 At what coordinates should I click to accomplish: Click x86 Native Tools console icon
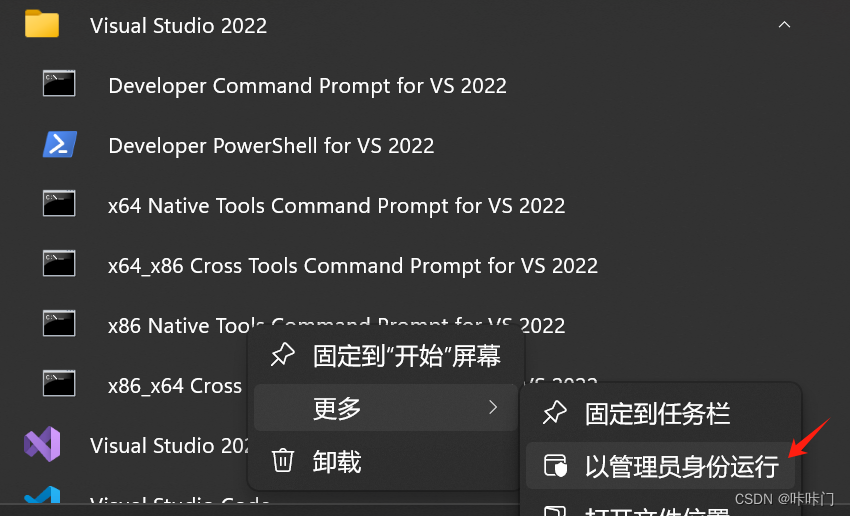[x=59, y=324]
